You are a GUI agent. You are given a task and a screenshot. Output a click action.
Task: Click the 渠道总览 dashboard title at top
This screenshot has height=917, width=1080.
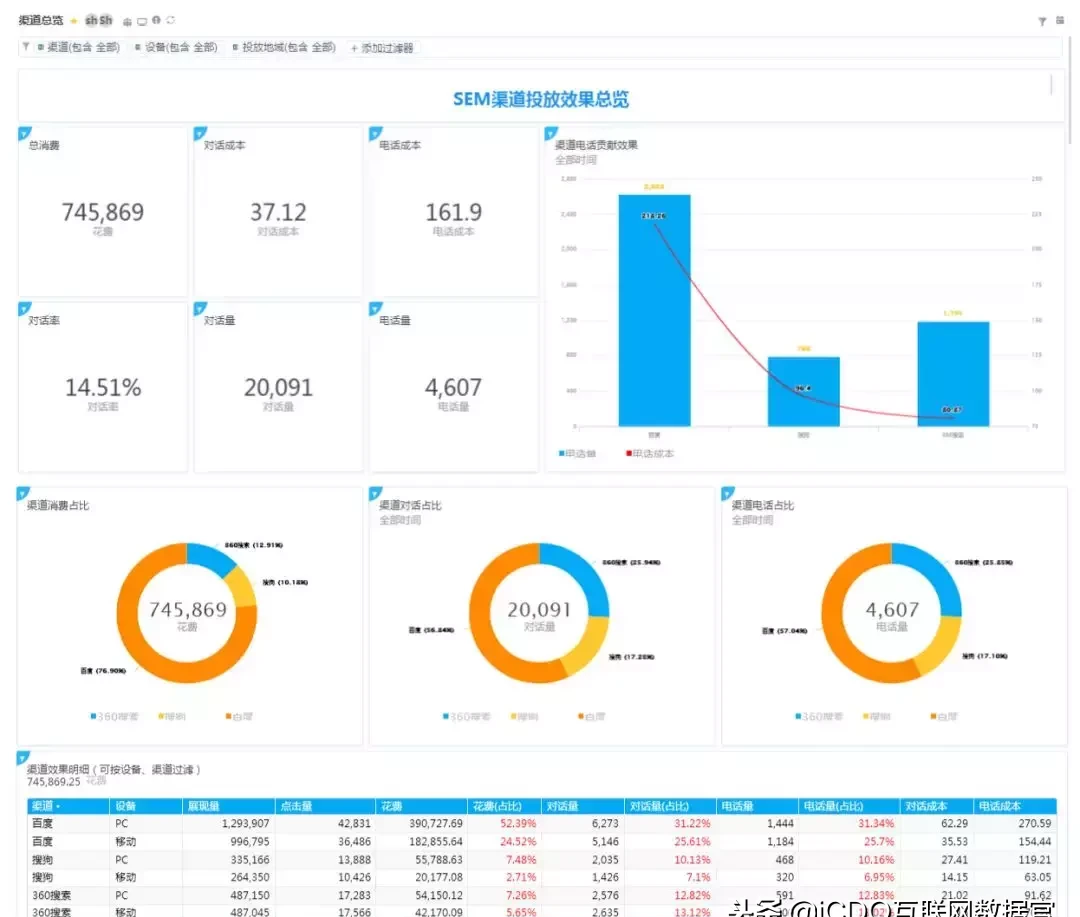click(41, 21)
